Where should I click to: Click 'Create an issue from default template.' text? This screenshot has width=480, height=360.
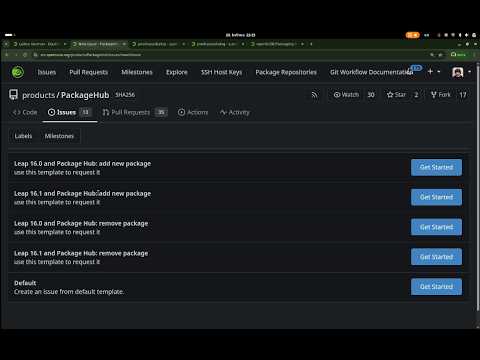[69, 292]
